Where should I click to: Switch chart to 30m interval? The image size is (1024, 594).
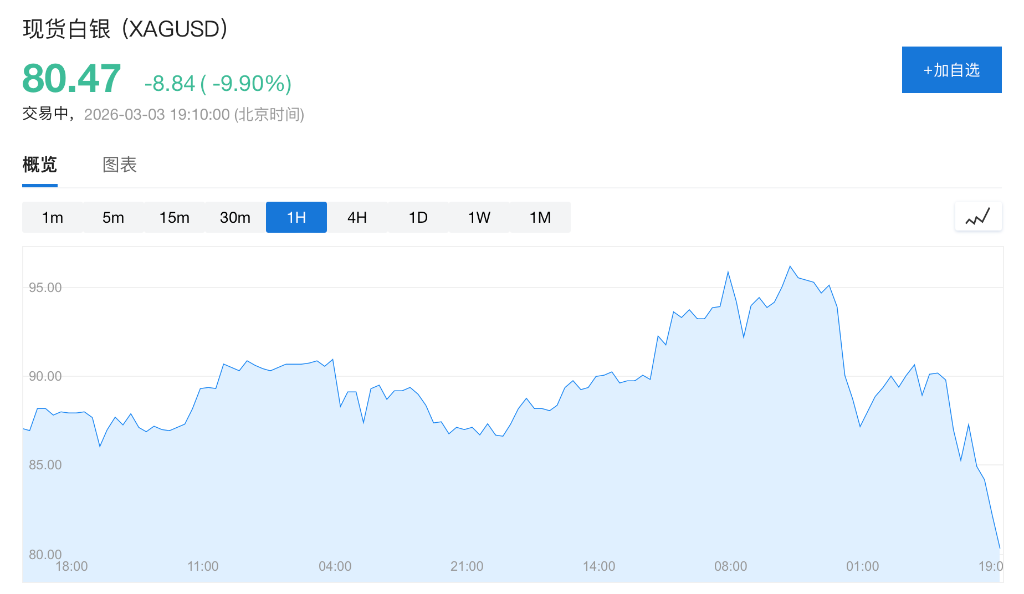tap(235, 217)
